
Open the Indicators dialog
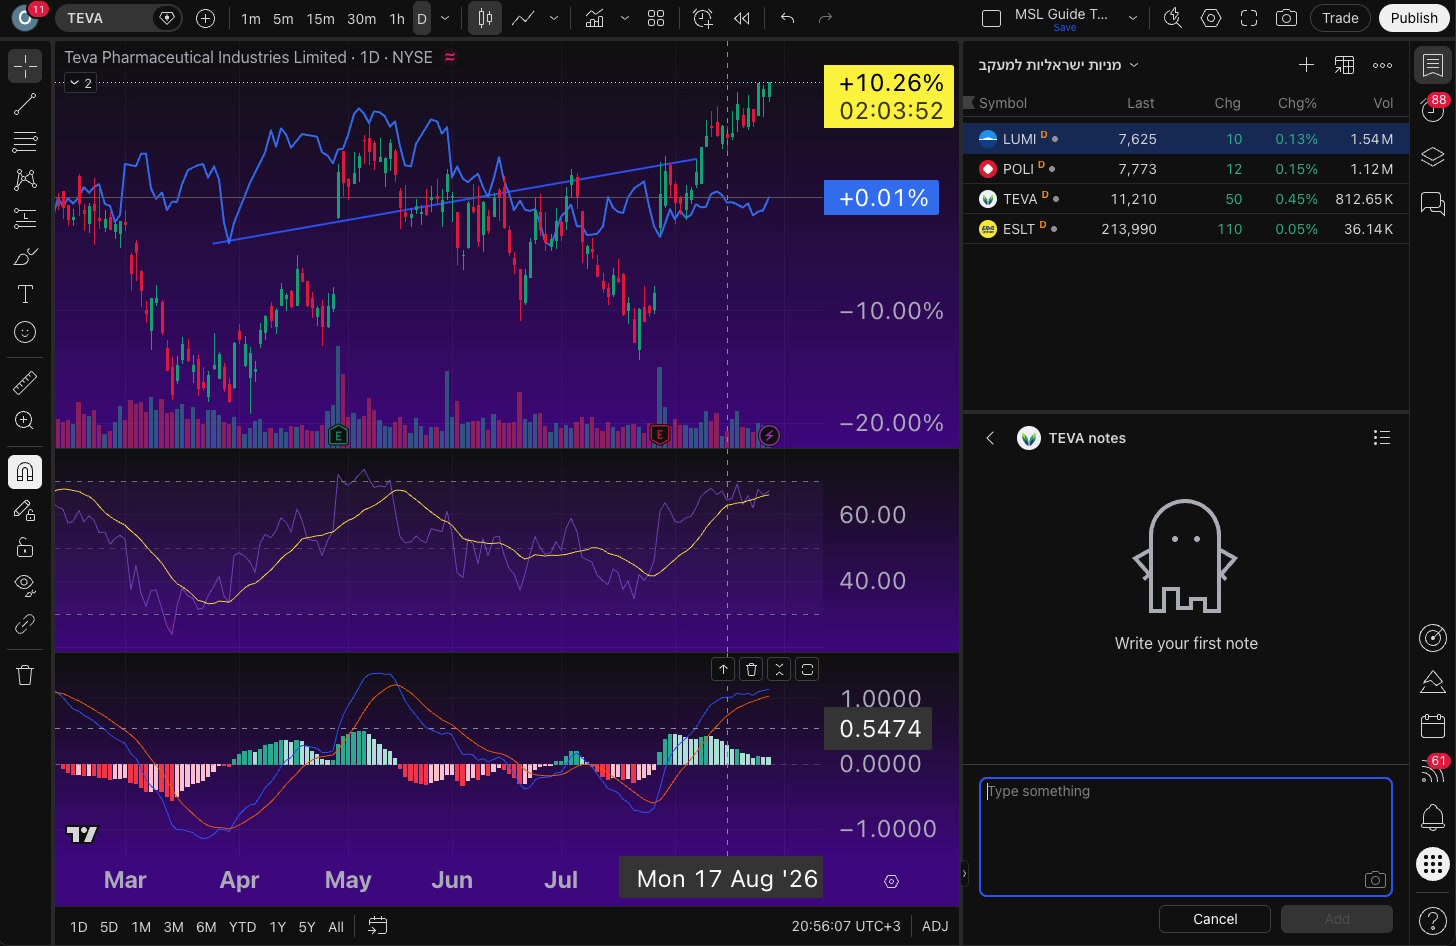pyautogui.click(x=594, y=18)
